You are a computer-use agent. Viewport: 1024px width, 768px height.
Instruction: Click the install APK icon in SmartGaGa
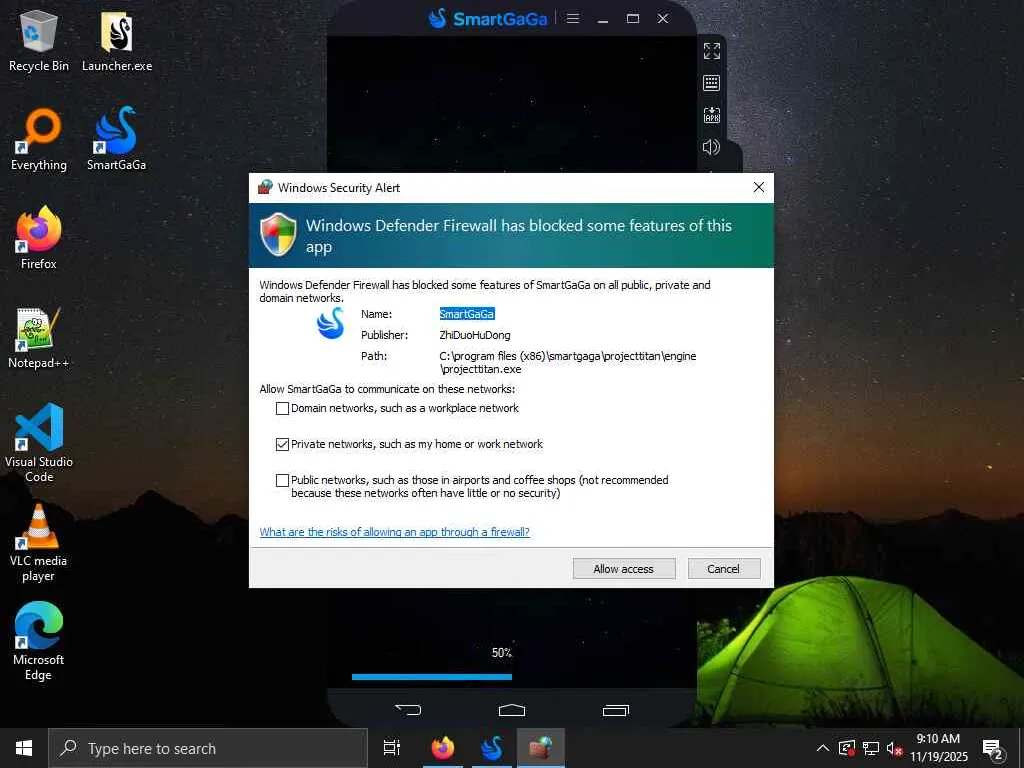(x=711, y=115)
